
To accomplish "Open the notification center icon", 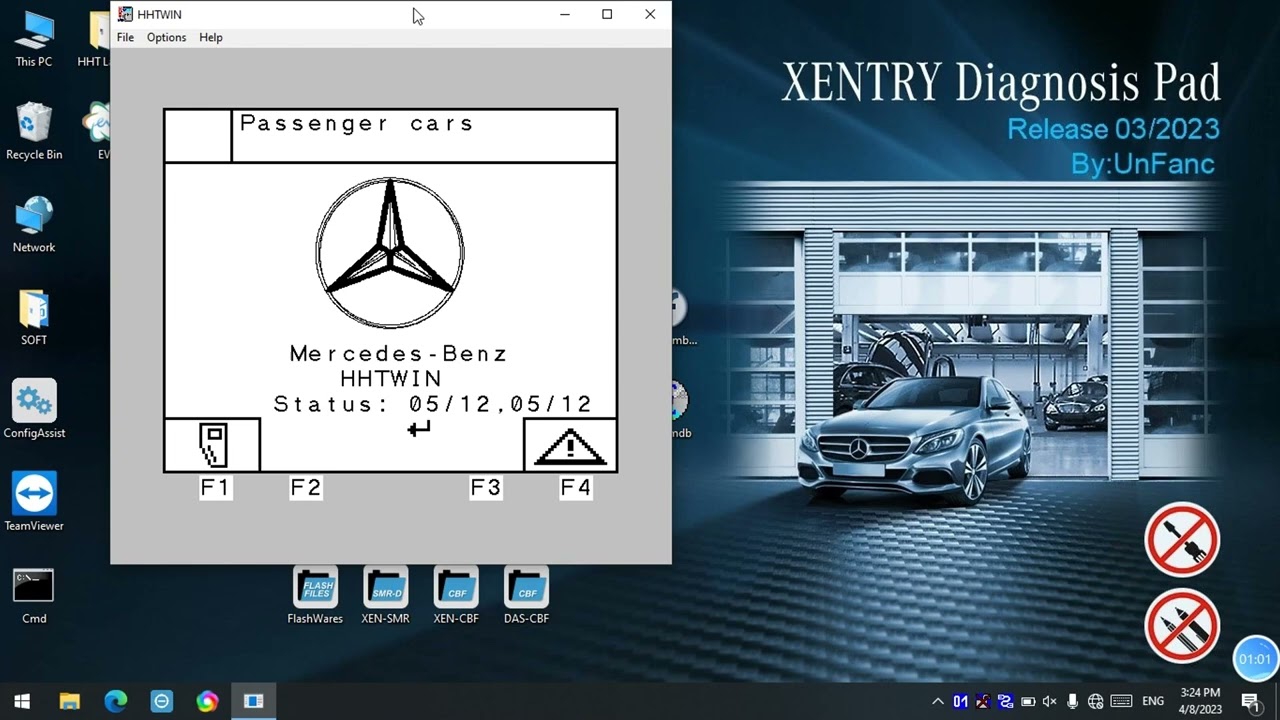I will click(x=1250, y=701).
